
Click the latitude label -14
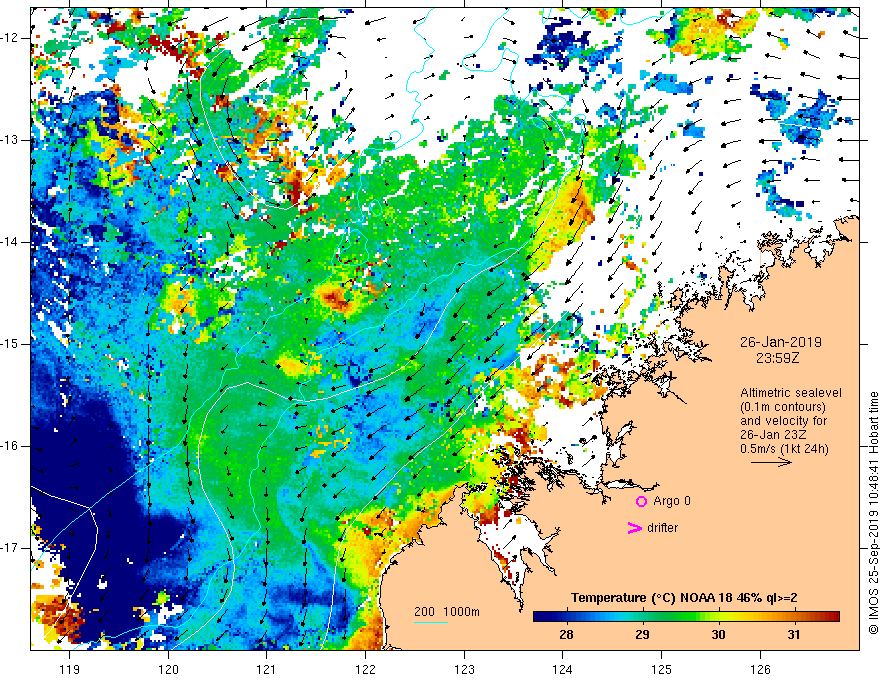[x=10, y=242]
